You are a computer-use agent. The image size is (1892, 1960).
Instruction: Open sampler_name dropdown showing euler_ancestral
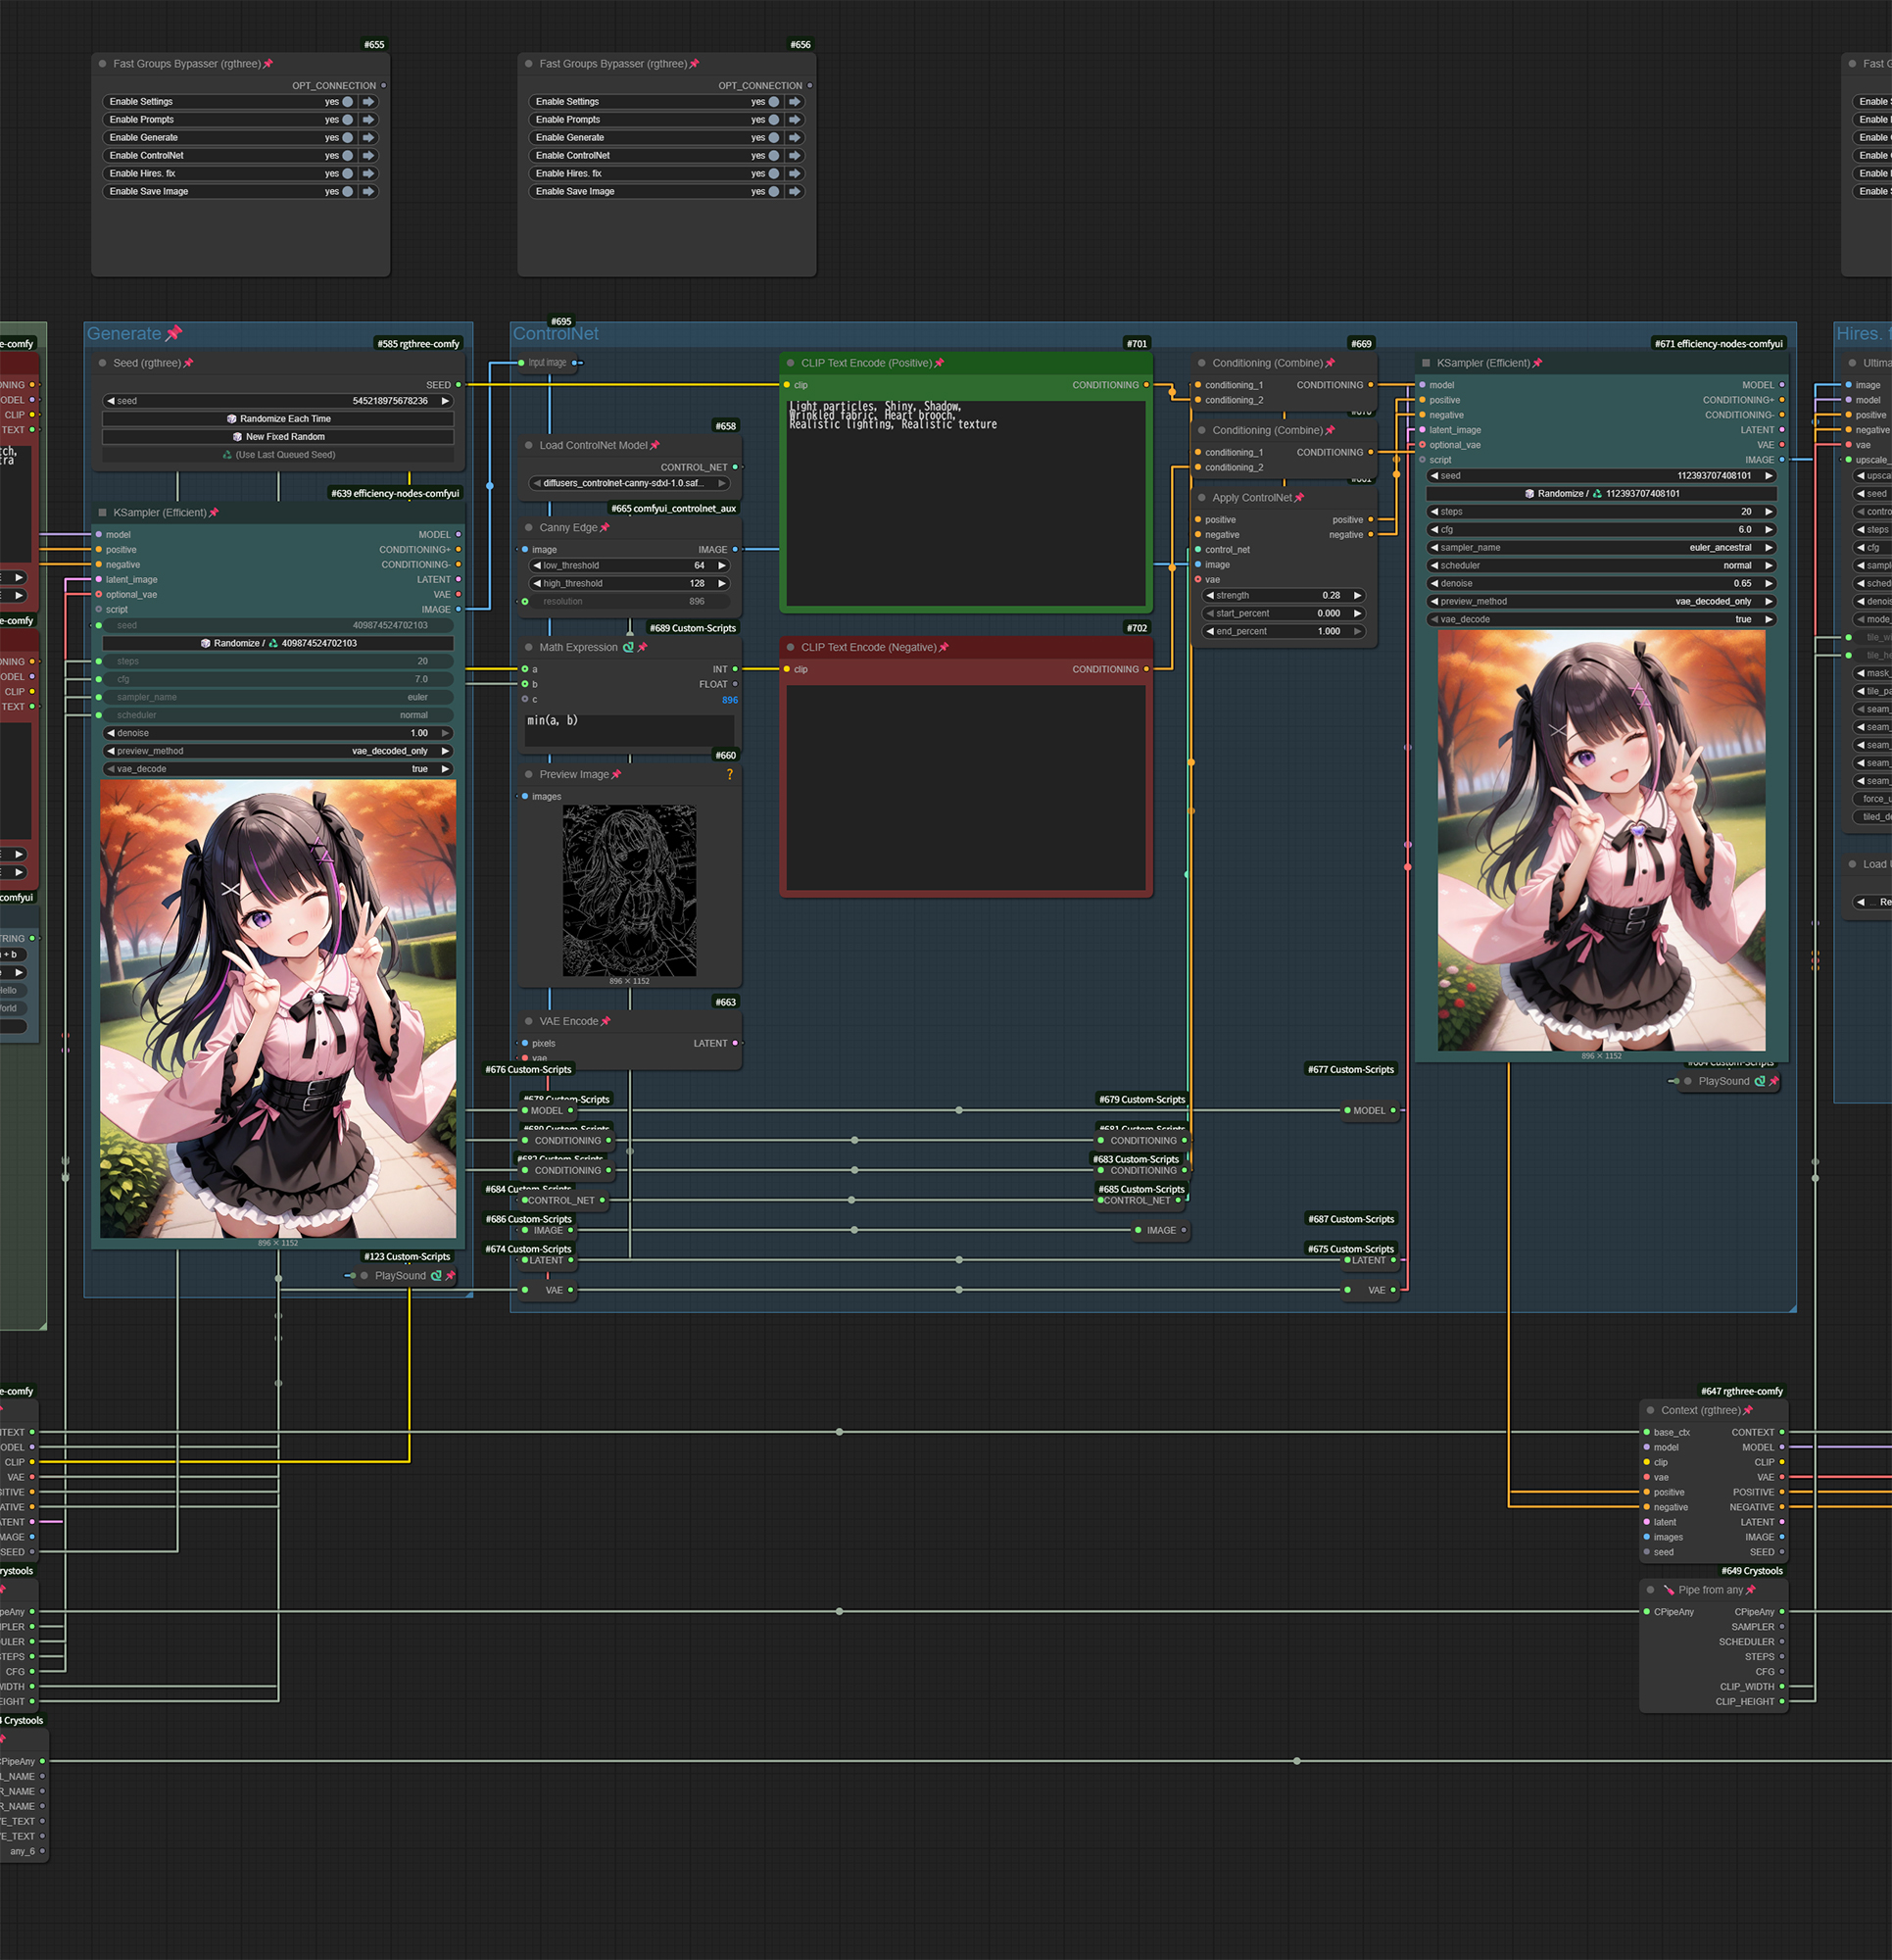pos(1600,548)
